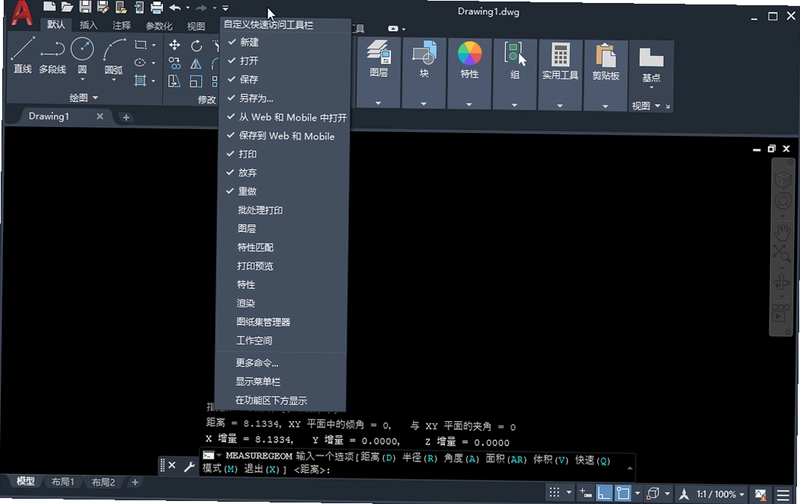Click the command line wrench customize icon
Screen dimensions: 800x504
pyautogui.click(x=189, y=466)
